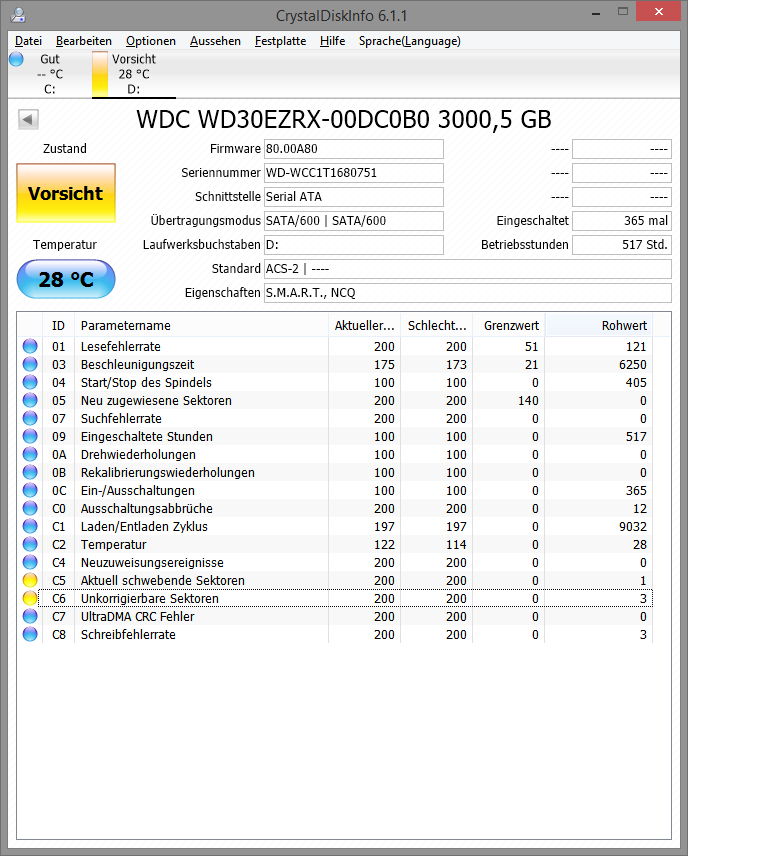Select the Schreibfehlerrate row name
This screenshot has height=856, width=758.
point(128,634)
